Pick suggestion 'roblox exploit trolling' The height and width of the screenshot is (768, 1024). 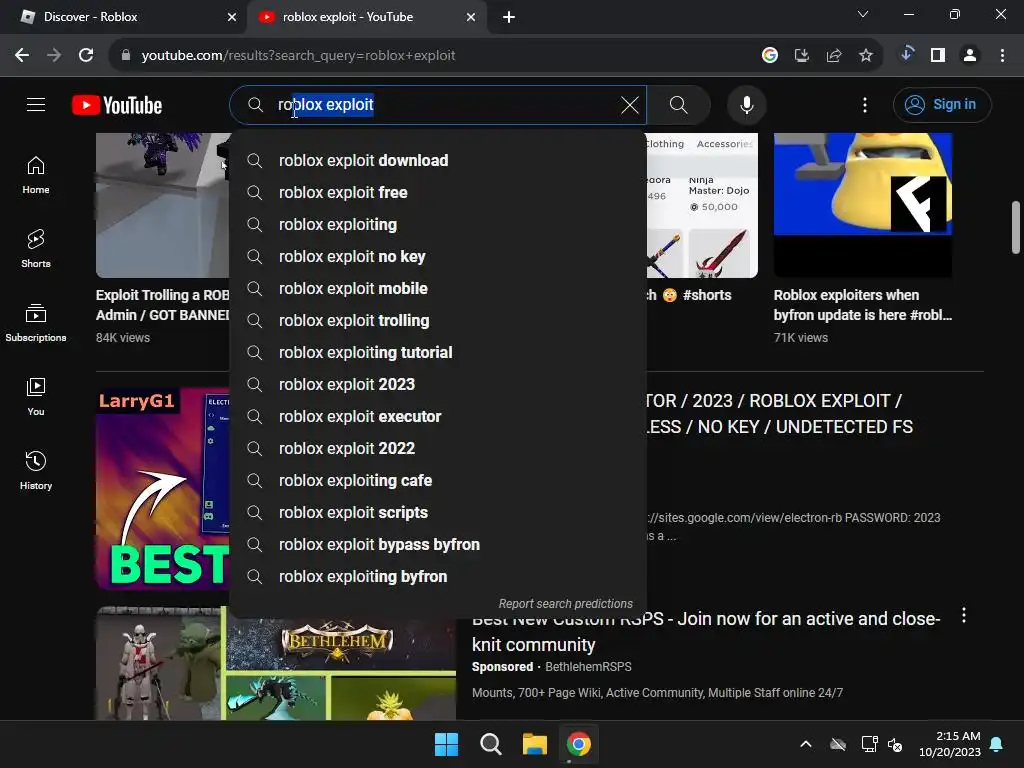438,321
